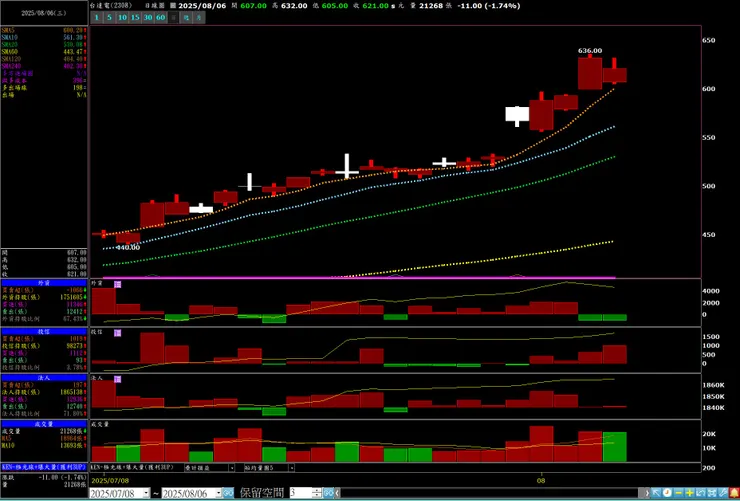Image resolution: width=740 pixels, height=501 pixels.
Task: Switch chart to 10-minute timeframe
Action: click(x=122, y=18)
